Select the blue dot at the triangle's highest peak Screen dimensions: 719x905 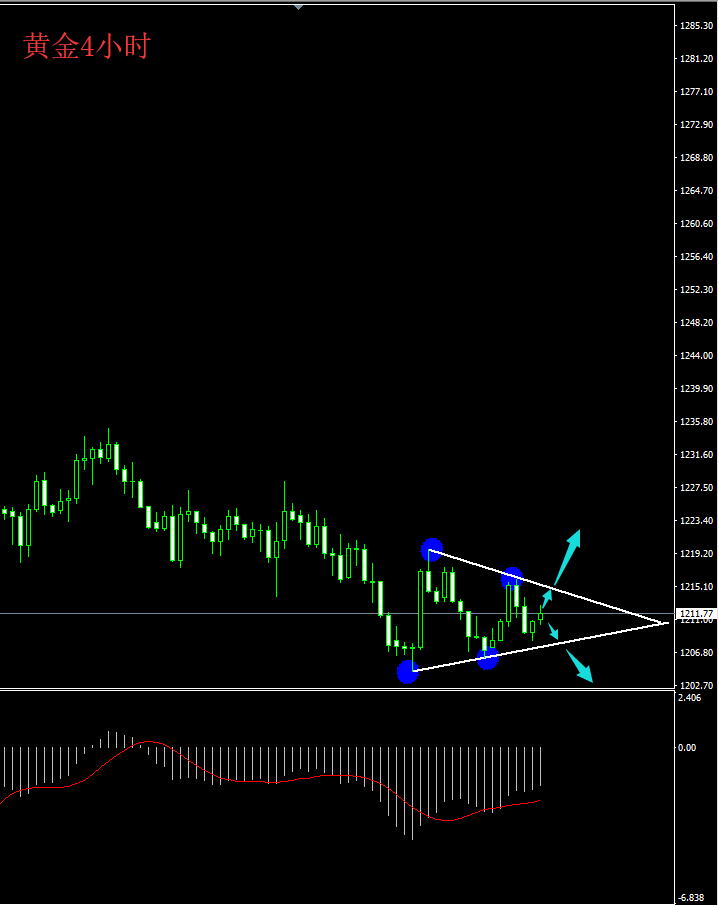[432, 550]
